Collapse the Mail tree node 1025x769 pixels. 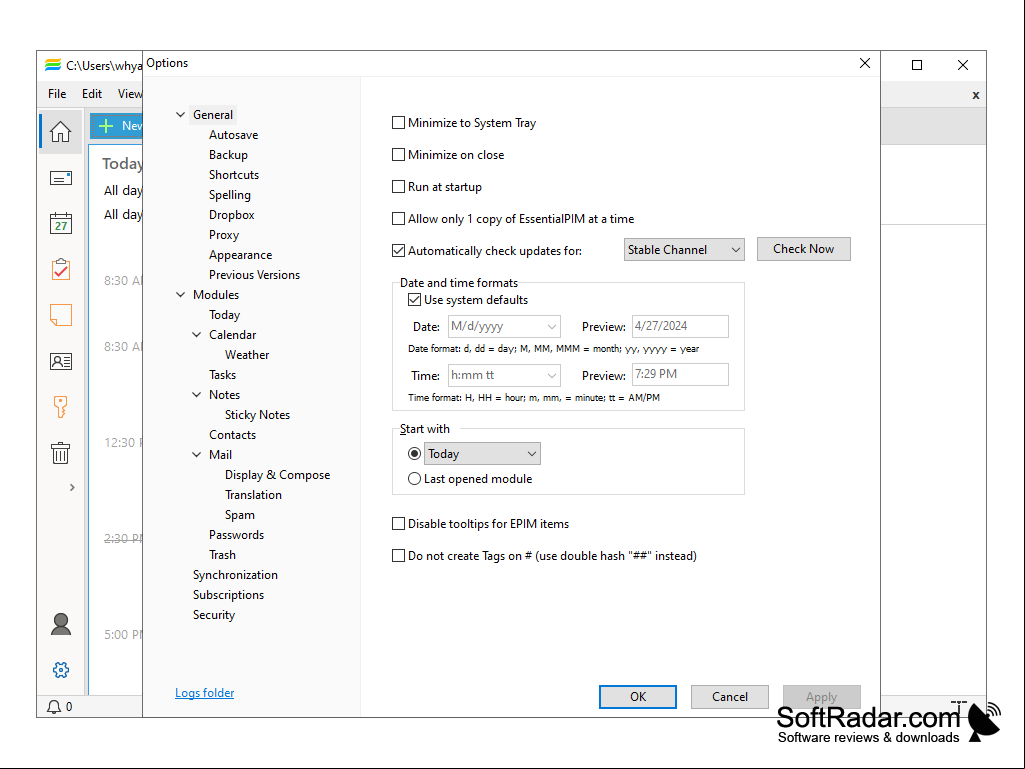tap(196, 454)
